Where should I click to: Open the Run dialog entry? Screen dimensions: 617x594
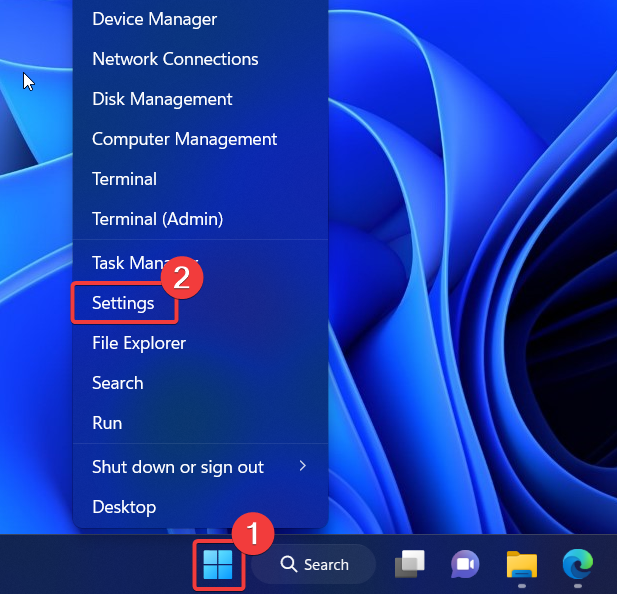(200, 423)
